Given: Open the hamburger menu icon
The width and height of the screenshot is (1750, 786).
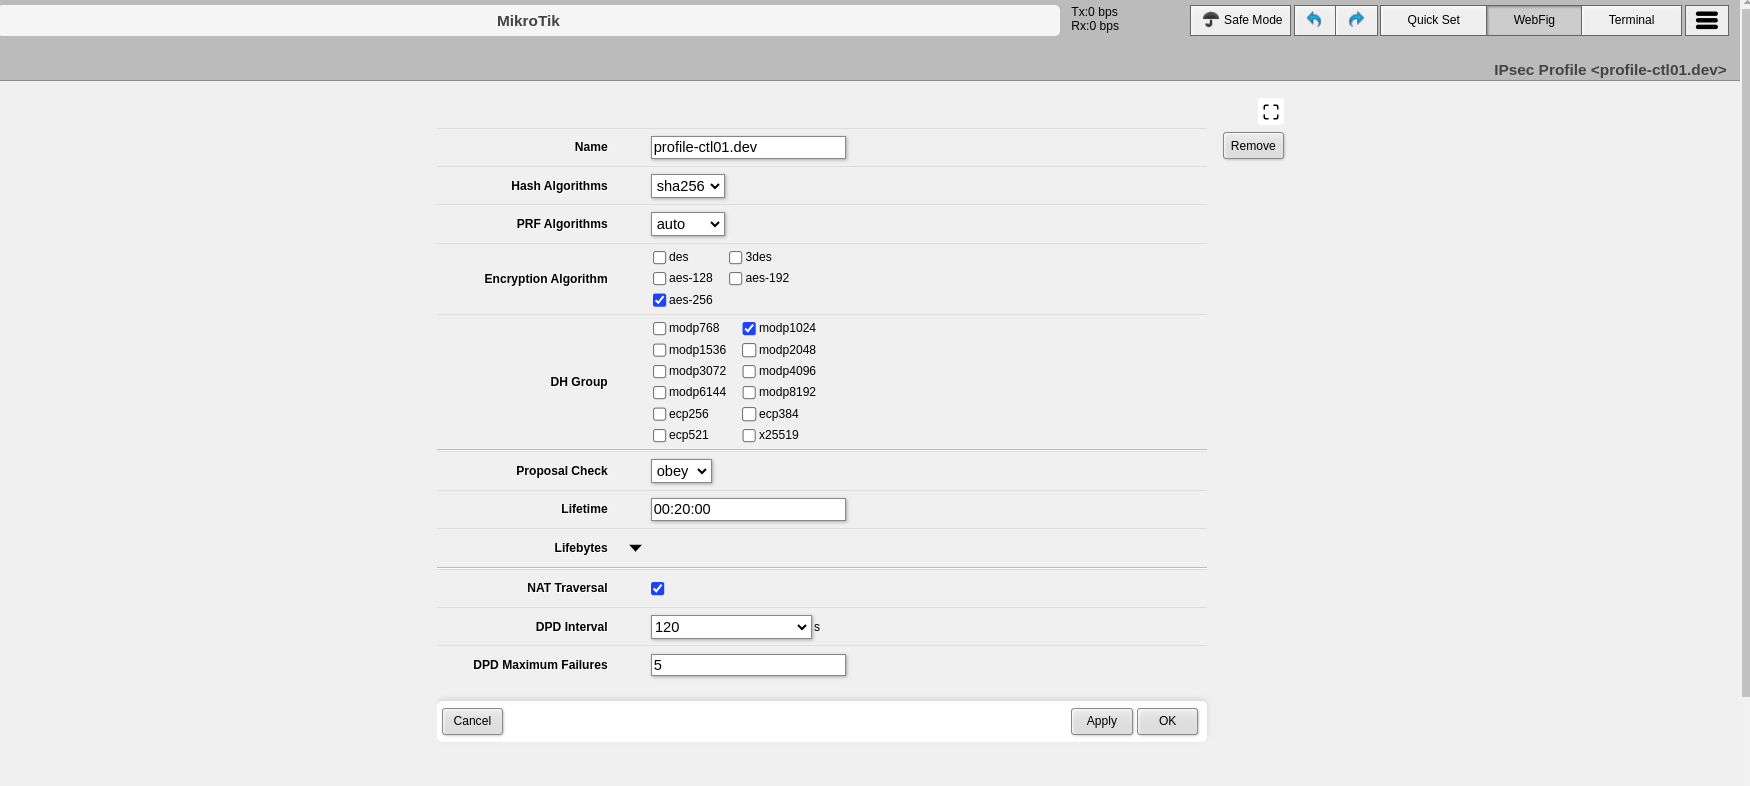Looking at the screenshot, I should (1706, 20).
